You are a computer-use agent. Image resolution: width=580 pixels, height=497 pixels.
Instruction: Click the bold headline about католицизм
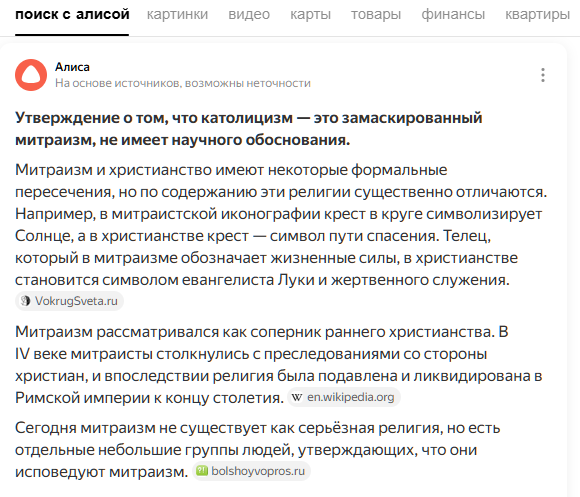point(249,129)
